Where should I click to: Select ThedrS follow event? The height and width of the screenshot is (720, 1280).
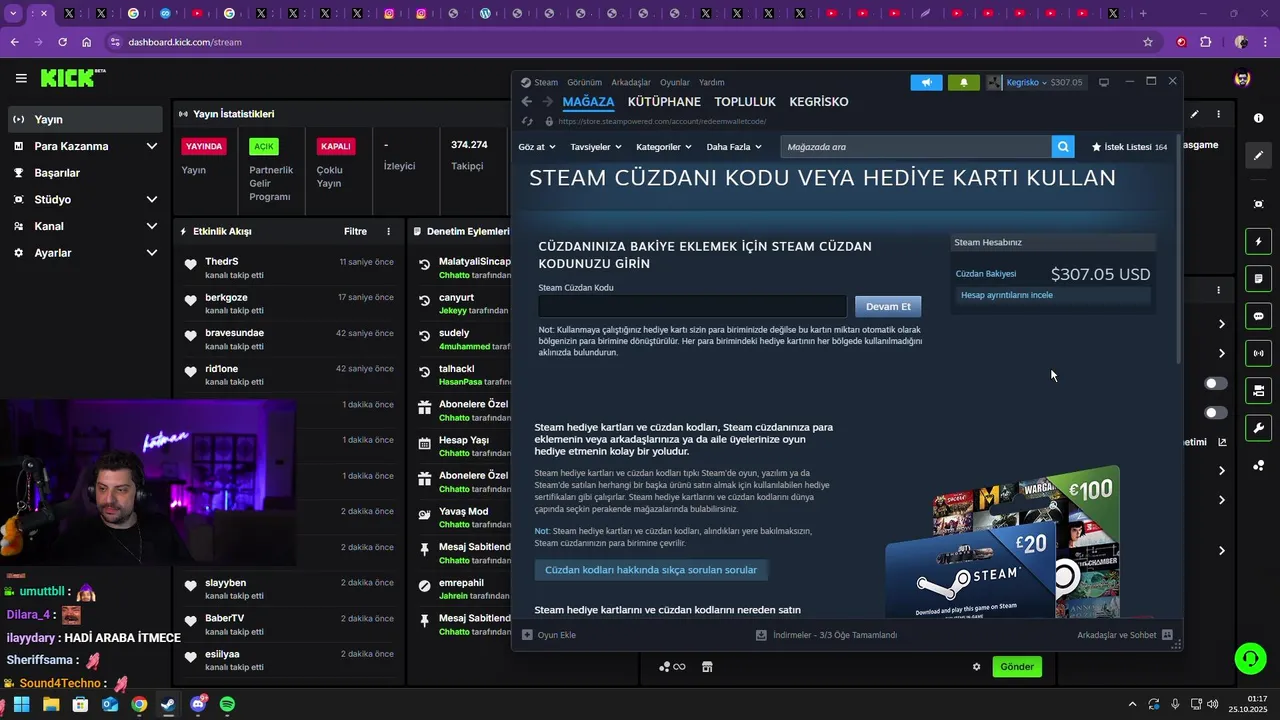tap(289, 268)
